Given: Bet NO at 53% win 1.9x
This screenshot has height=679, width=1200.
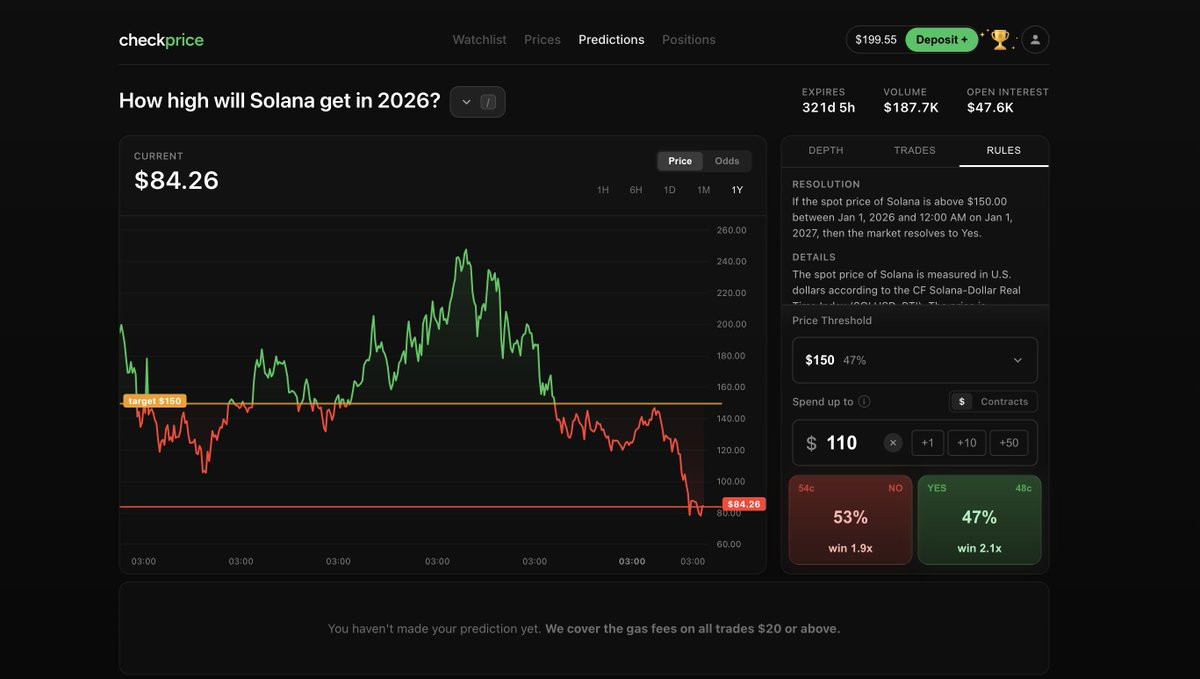Looking at the screenshot, I should click(x=850, y=520).
